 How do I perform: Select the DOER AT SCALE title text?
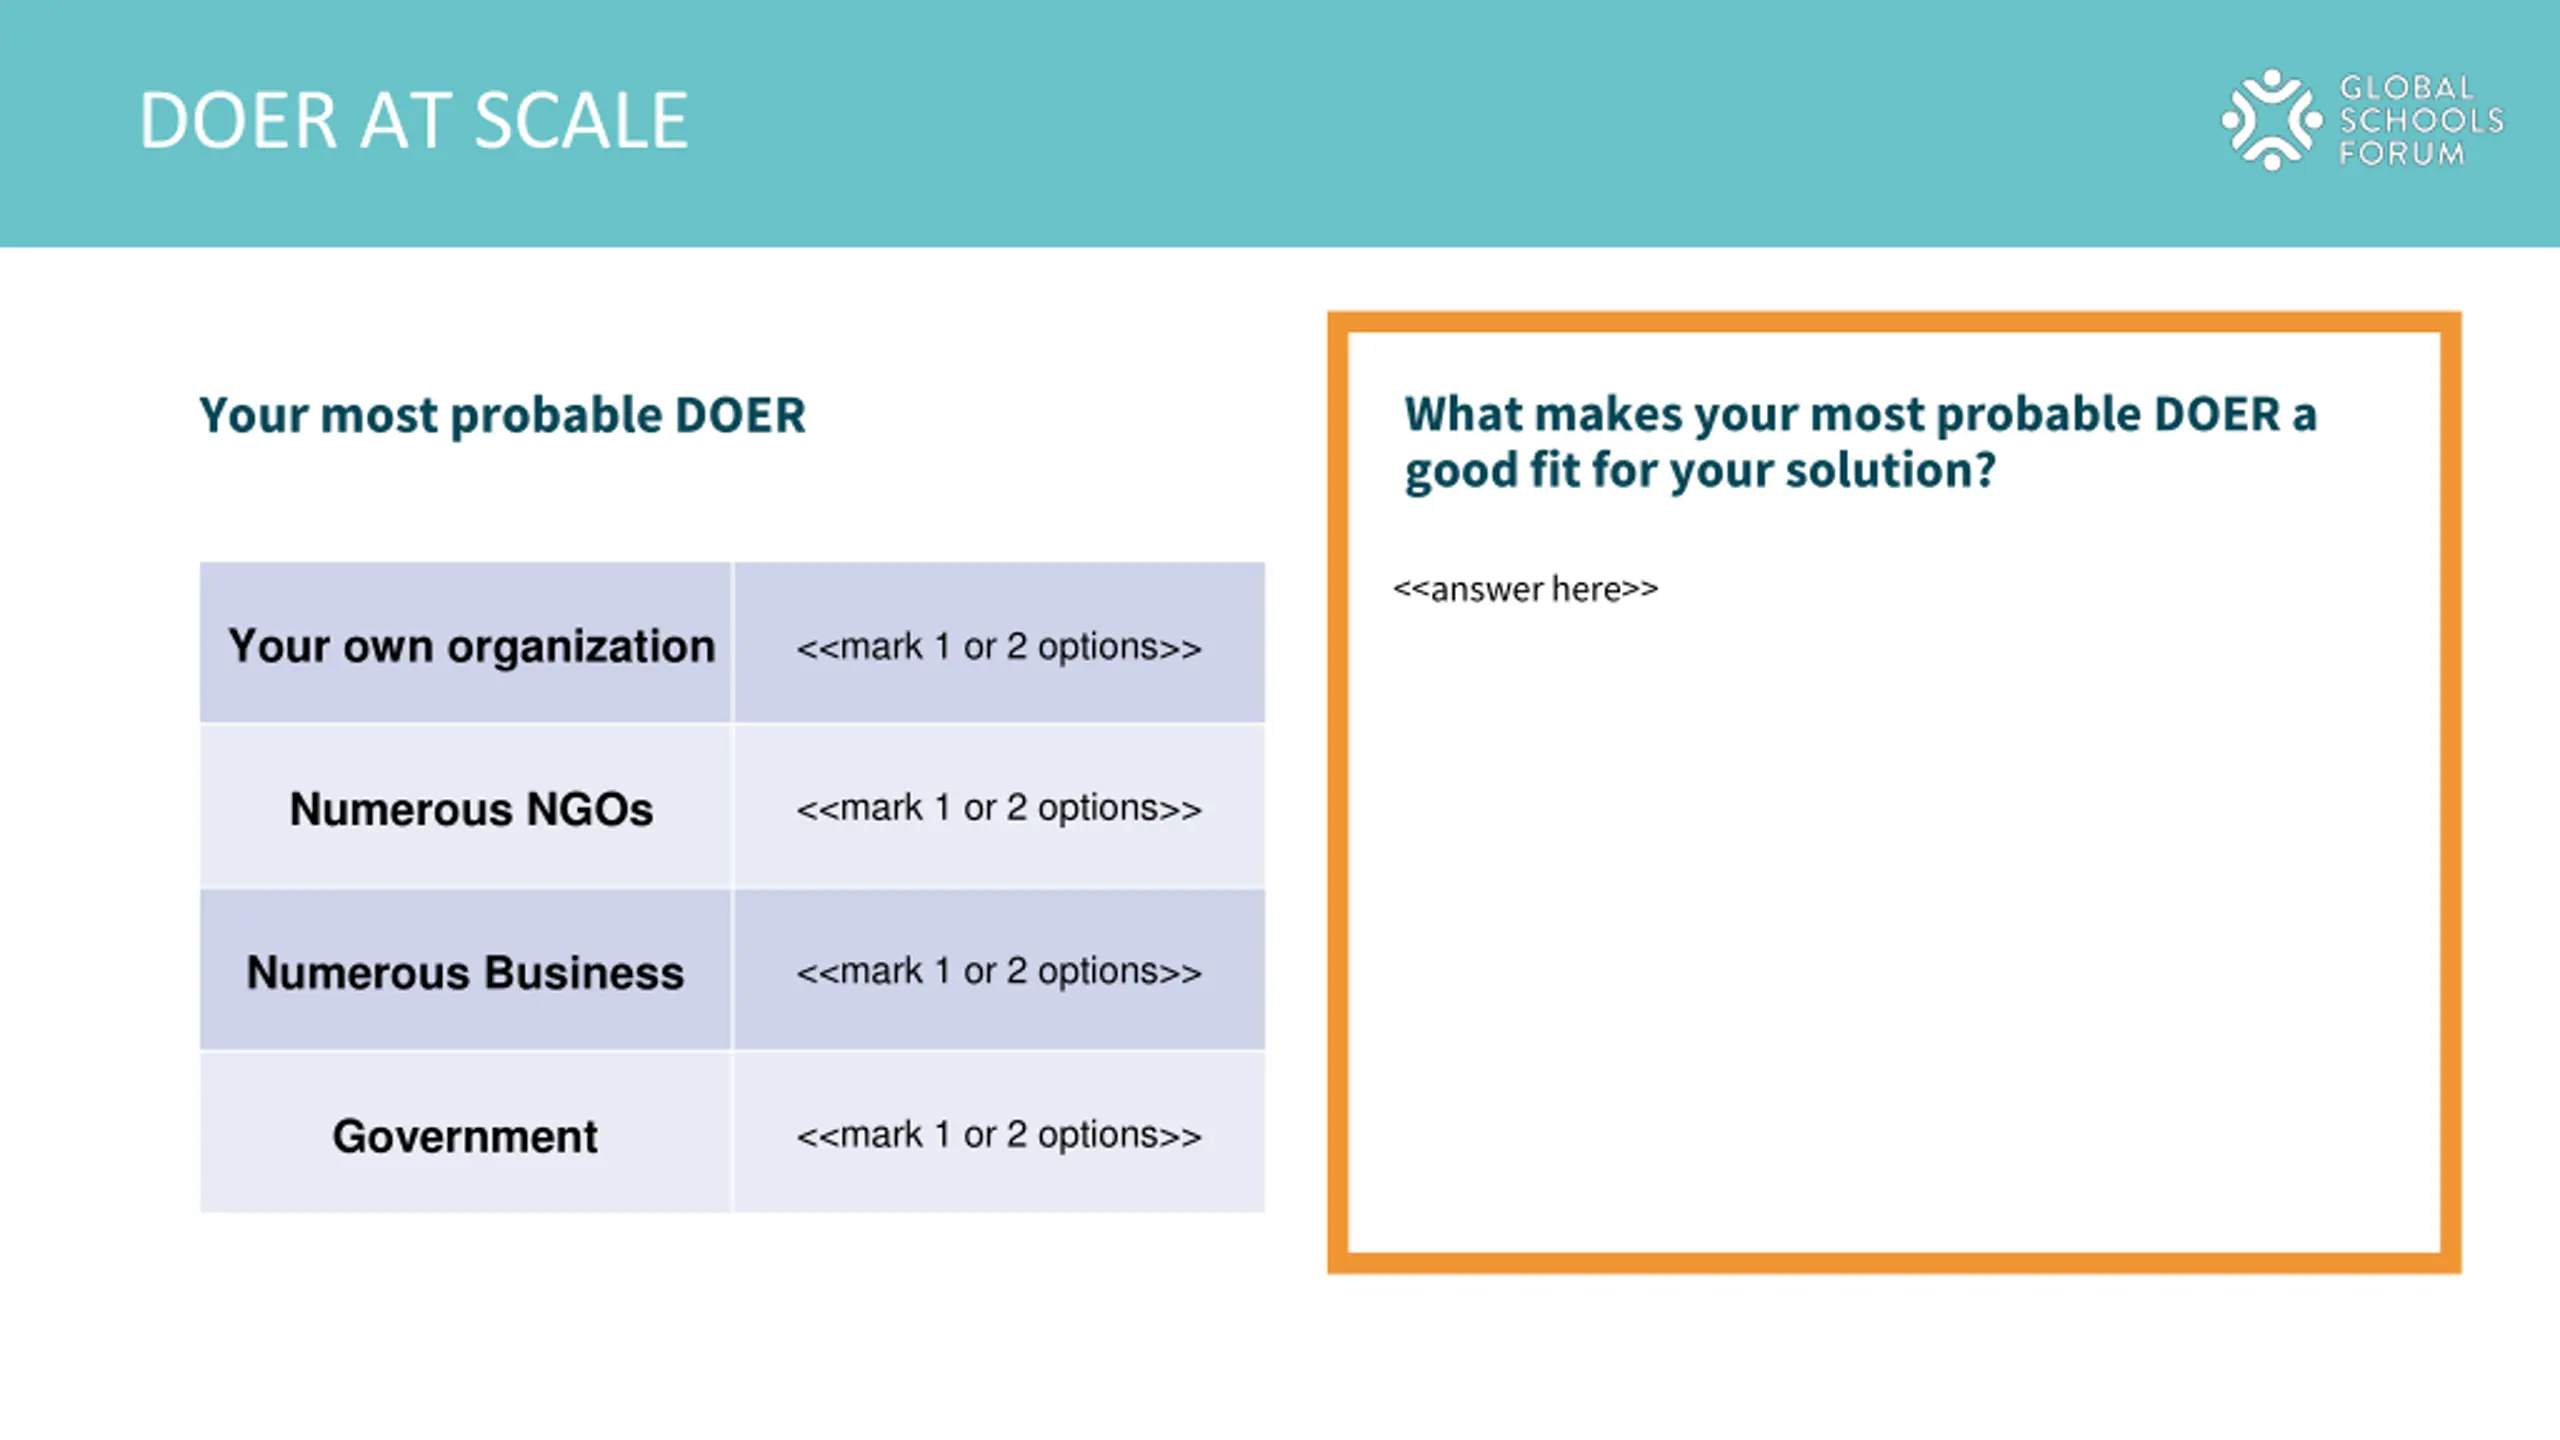[414, 121]
